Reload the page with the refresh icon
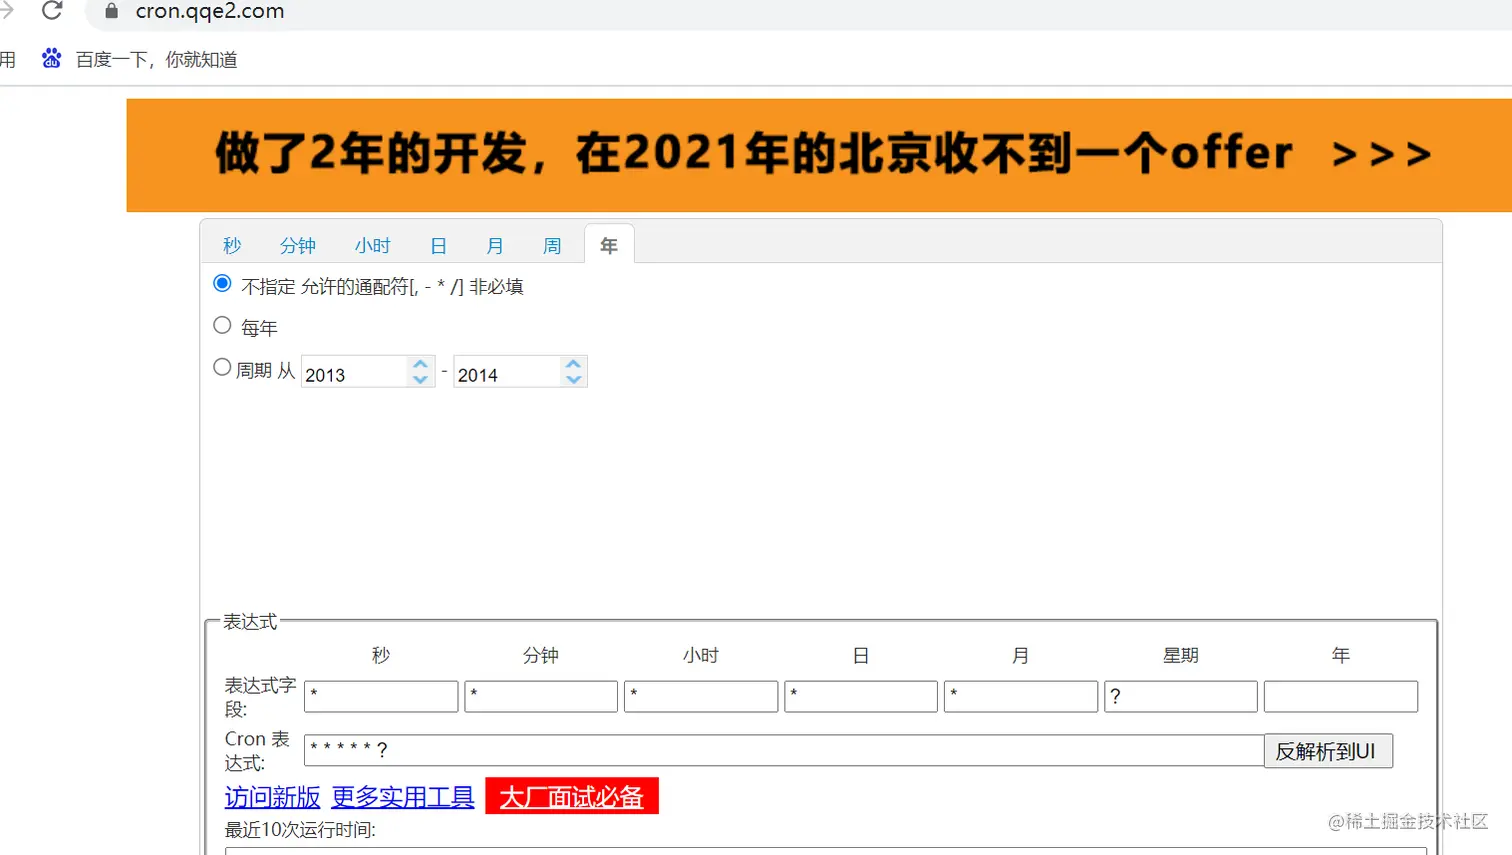Image resolution: width=1512 pixels, height=855 pixels. (52, 11)
